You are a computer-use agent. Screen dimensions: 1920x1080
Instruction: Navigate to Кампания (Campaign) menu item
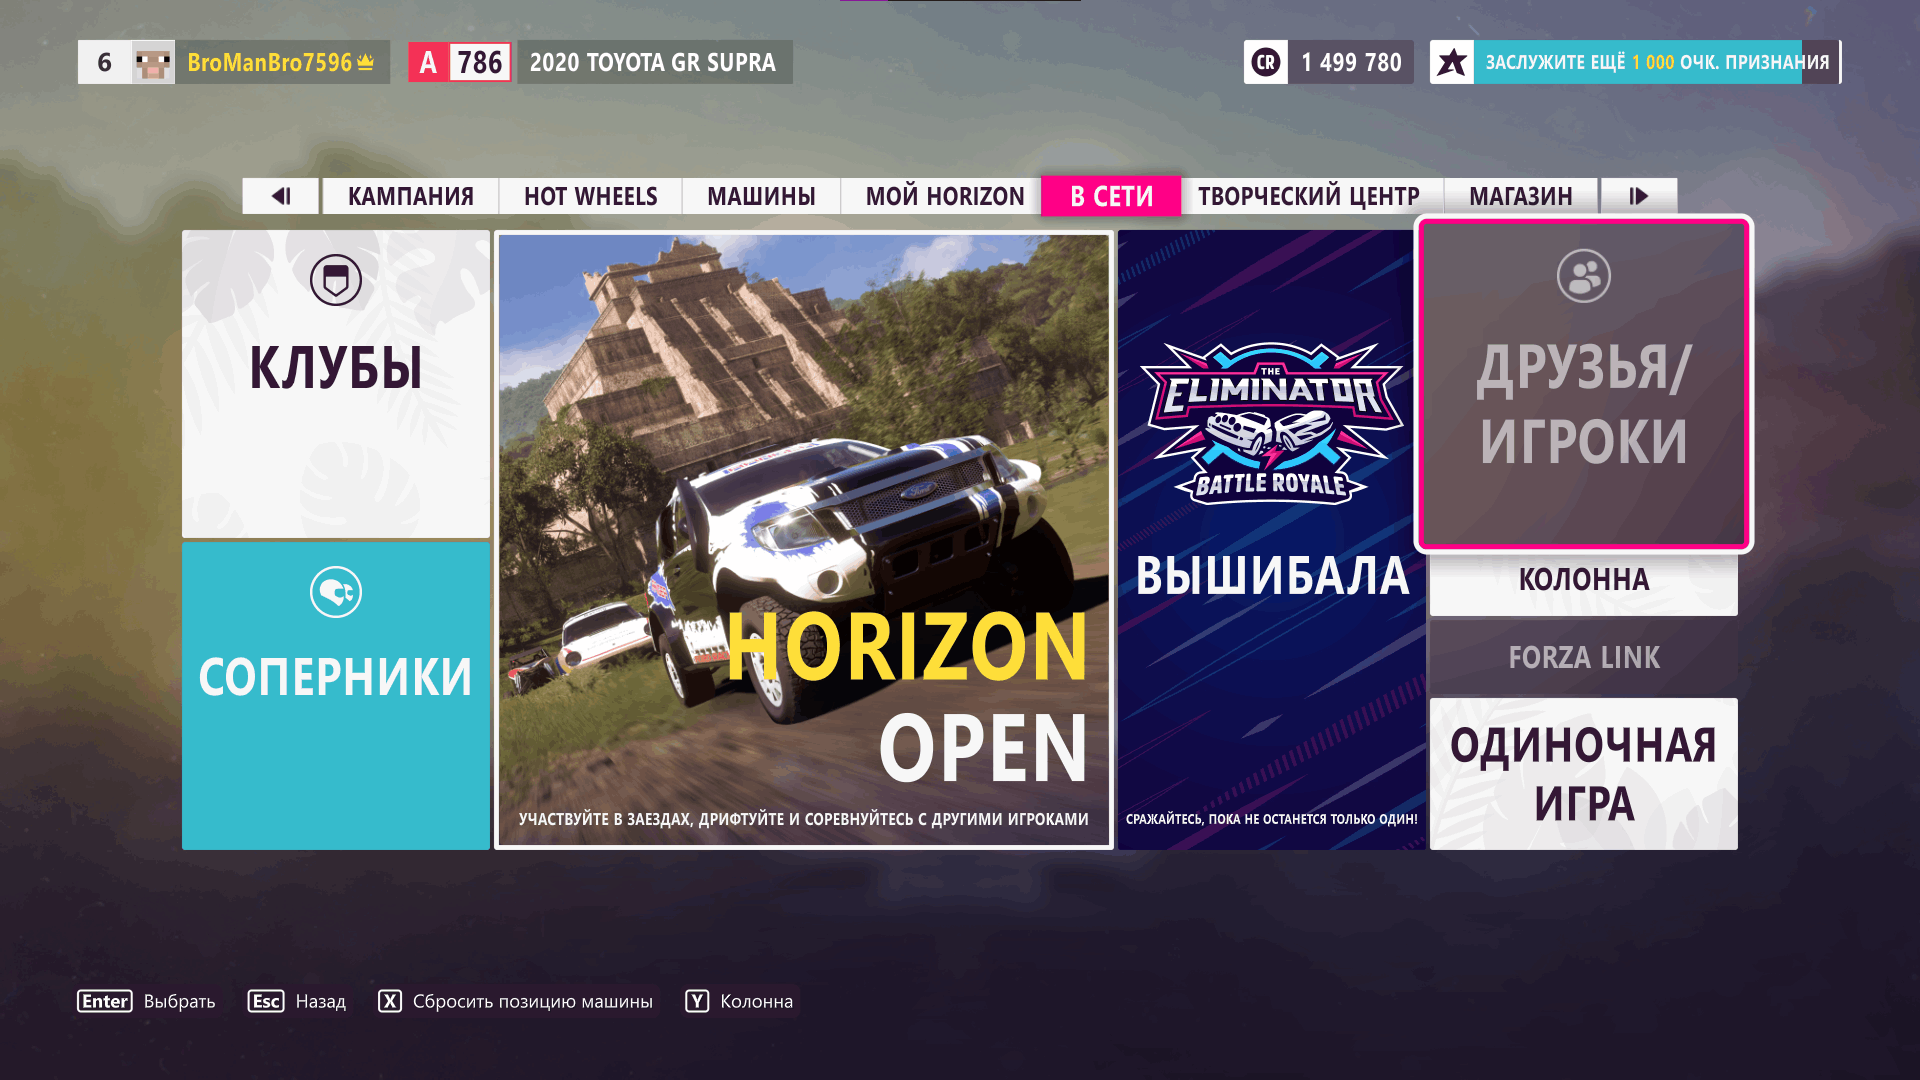tap(409, 195)
